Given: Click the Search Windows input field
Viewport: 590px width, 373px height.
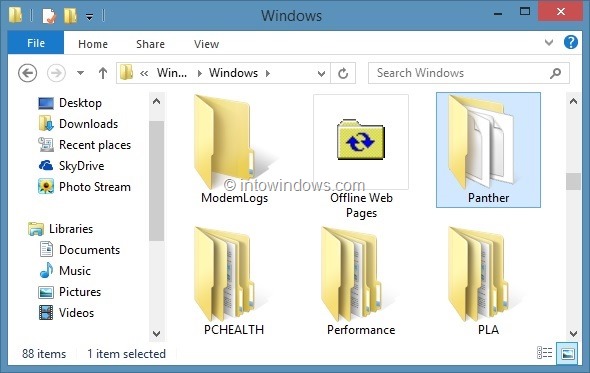Looking at the screenshot, I should point(468,73).
